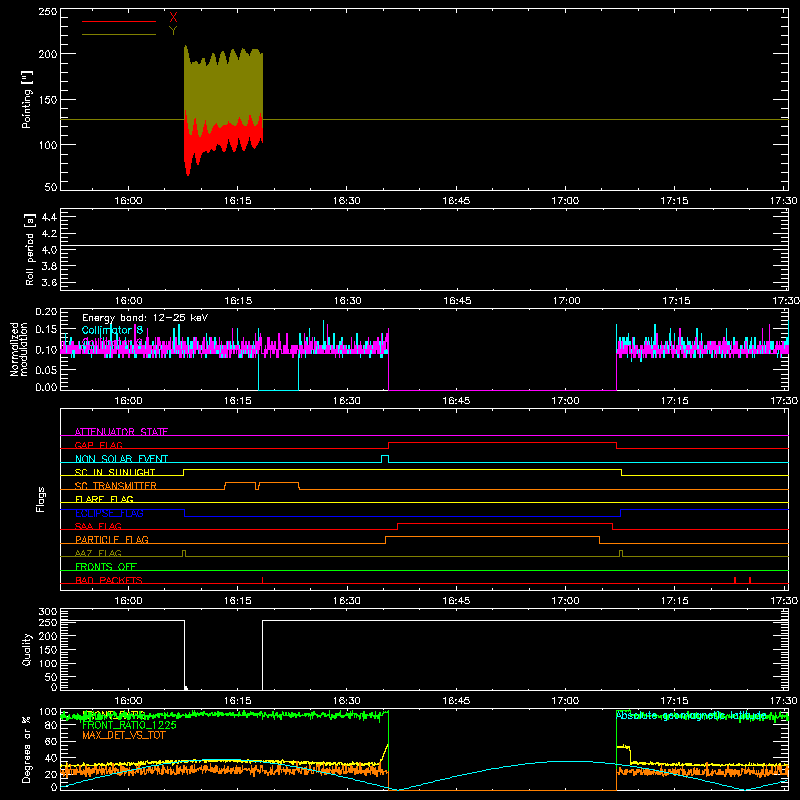Click the olive "Y" legend letter
Image resolution: width=800 pixels, height=800 pixels.
pyautogui.click(x=173, y=30)
